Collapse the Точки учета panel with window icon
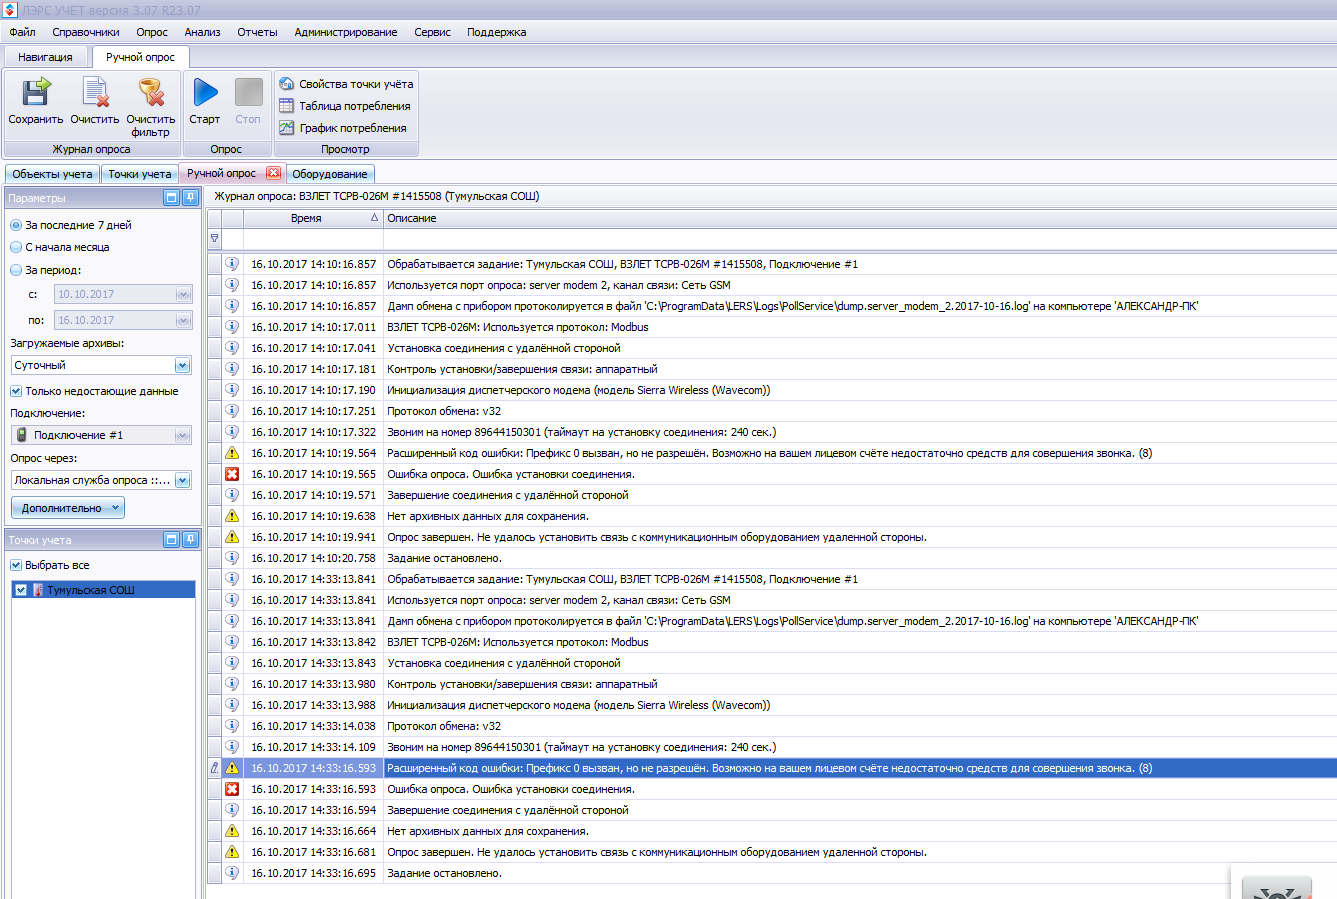The width and height of the screenshot is (1337, 899). pyautogui.click(x=171, y=540)
